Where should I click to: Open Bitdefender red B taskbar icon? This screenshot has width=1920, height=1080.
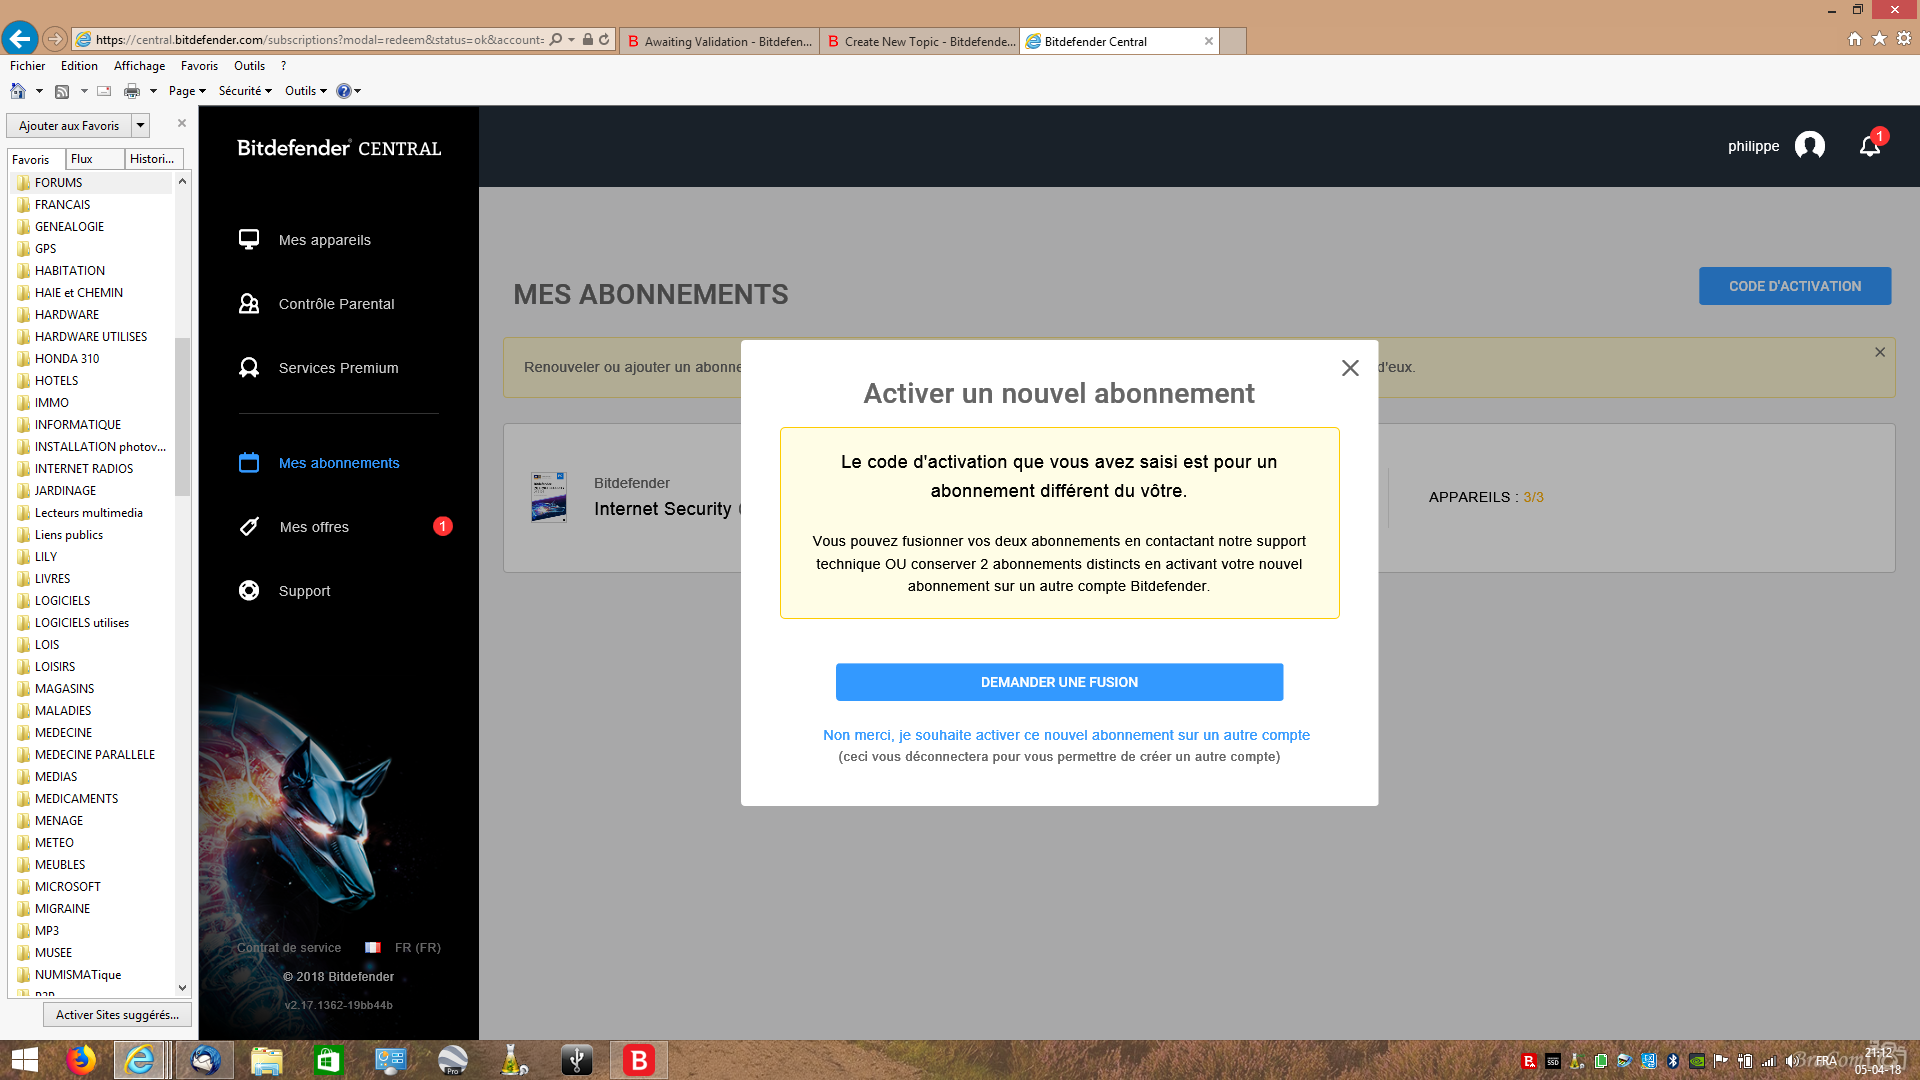[638, 1060]
